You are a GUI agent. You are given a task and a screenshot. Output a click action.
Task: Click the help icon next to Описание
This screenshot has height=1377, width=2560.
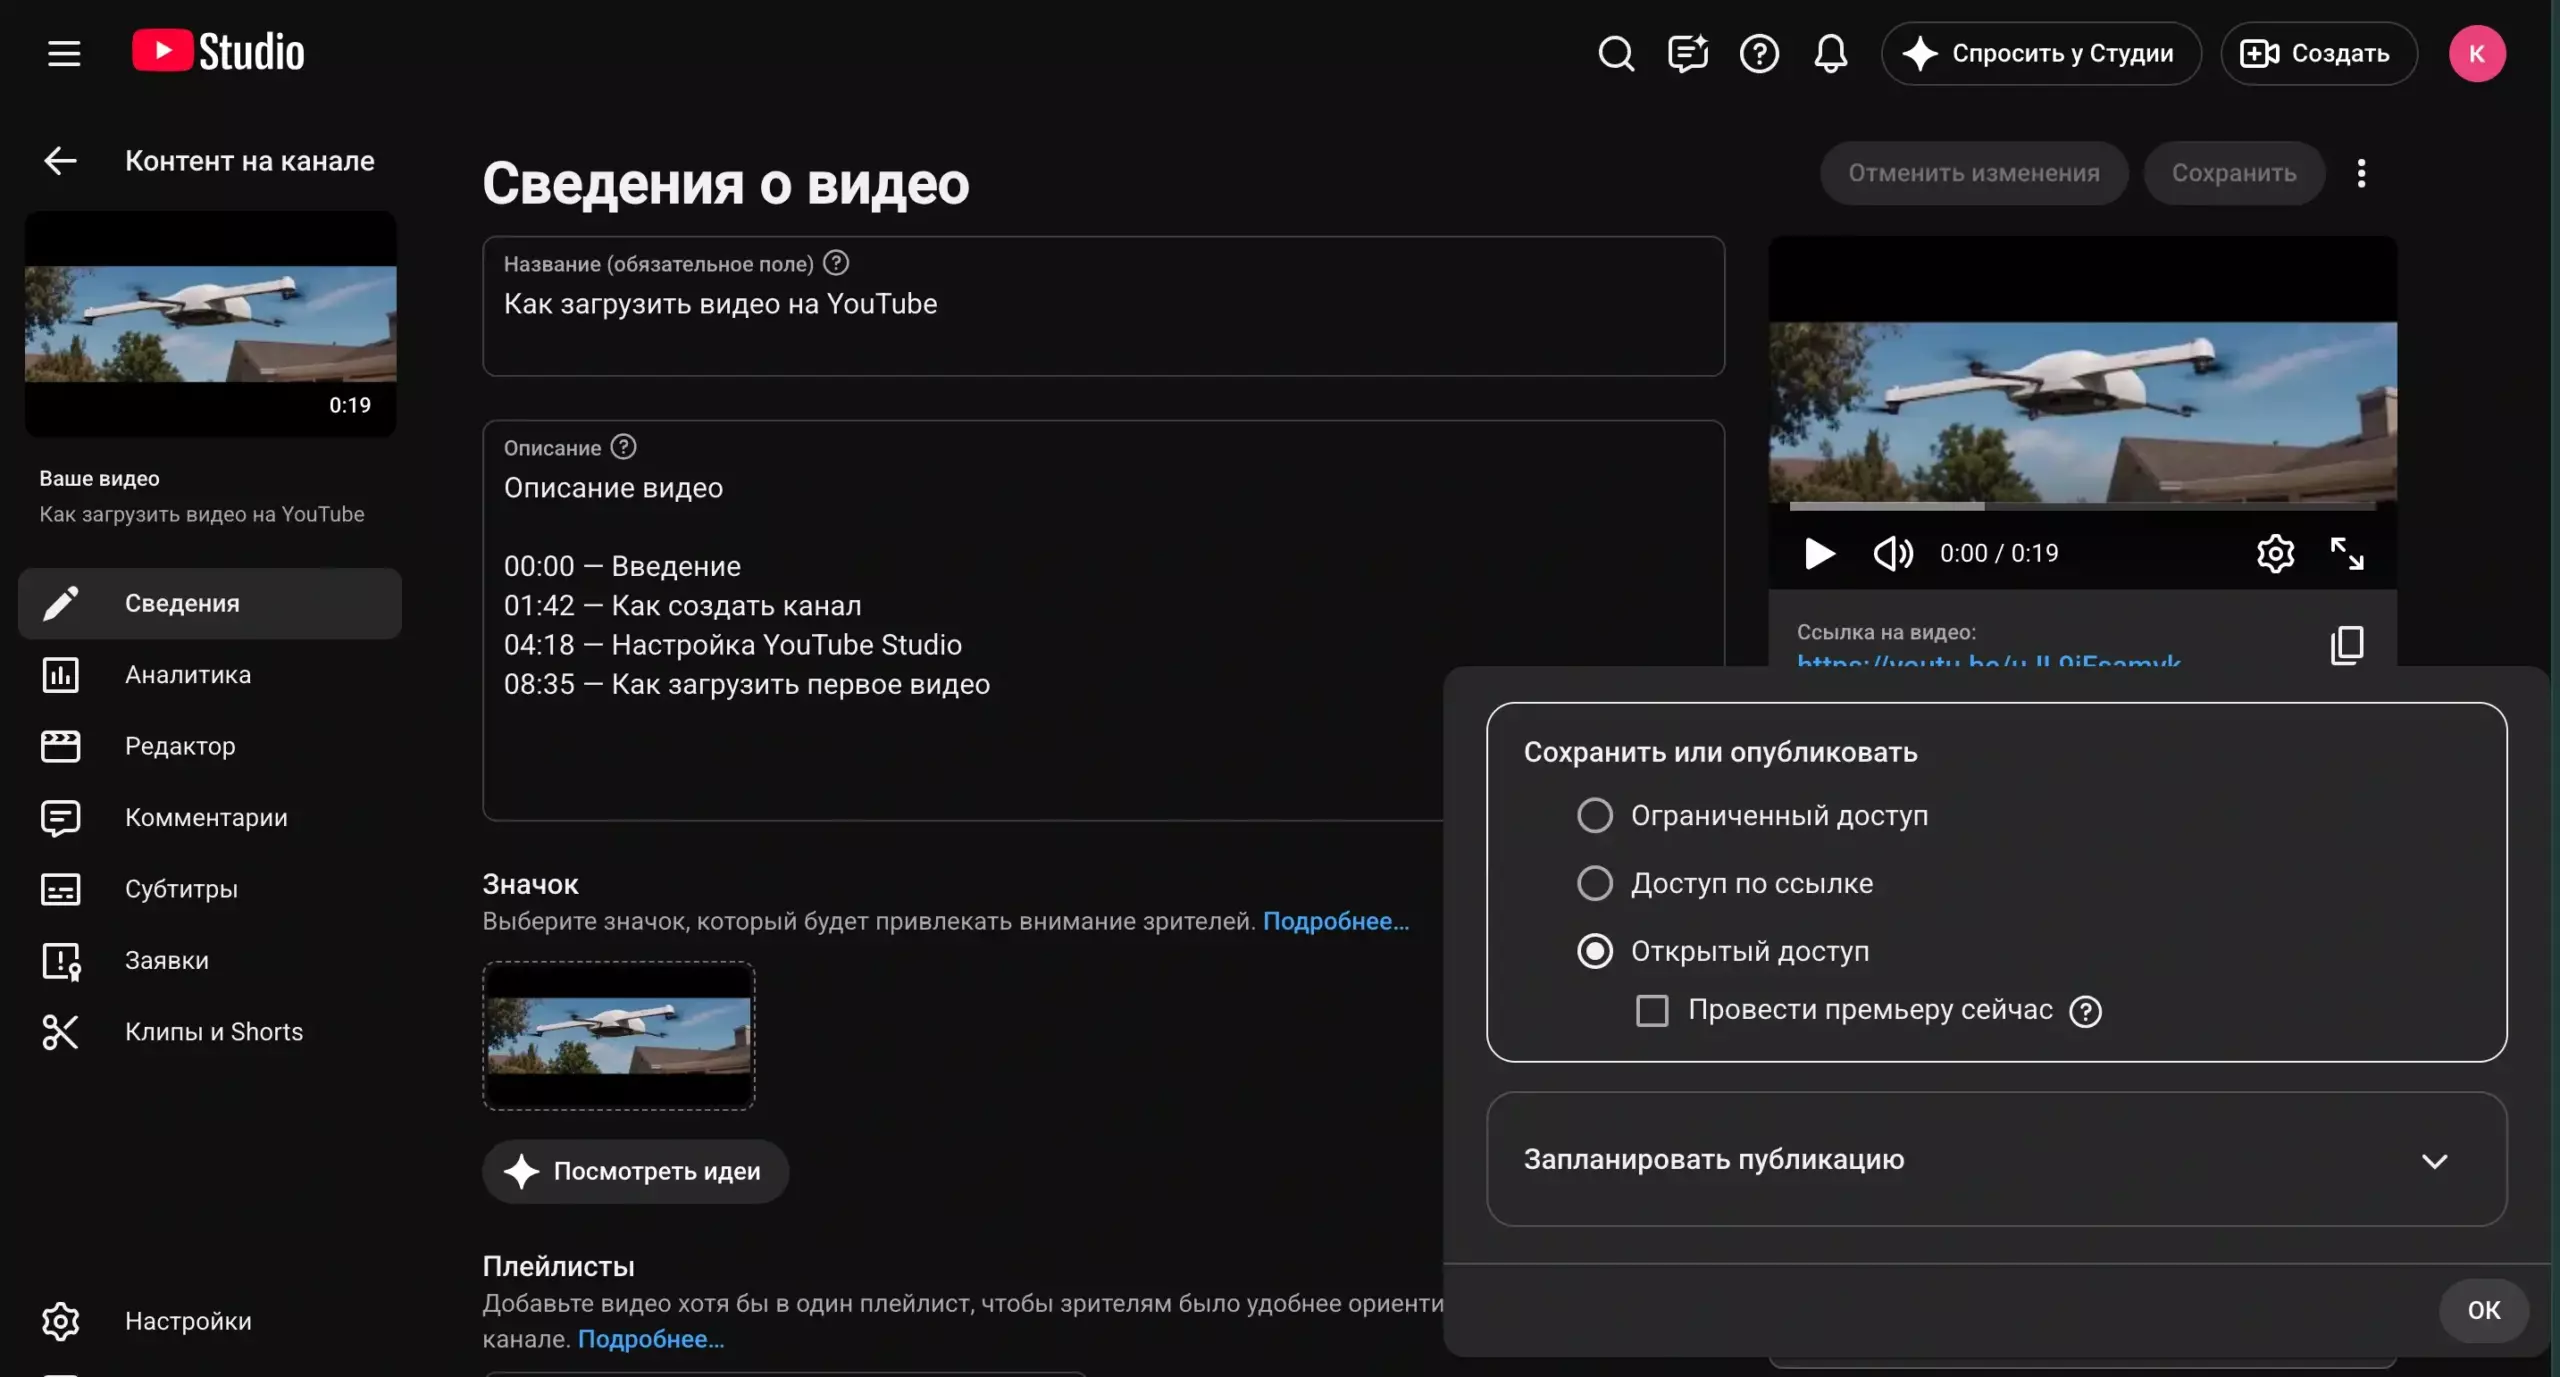pos(623,447)
